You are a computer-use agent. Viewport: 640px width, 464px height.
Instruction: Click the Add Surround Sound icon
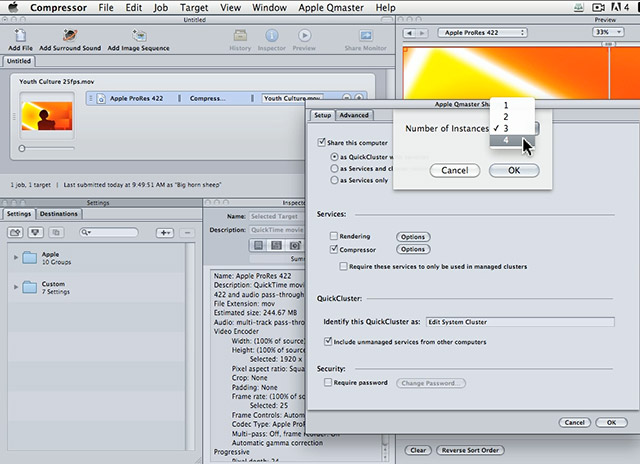(x=70, y=36)
